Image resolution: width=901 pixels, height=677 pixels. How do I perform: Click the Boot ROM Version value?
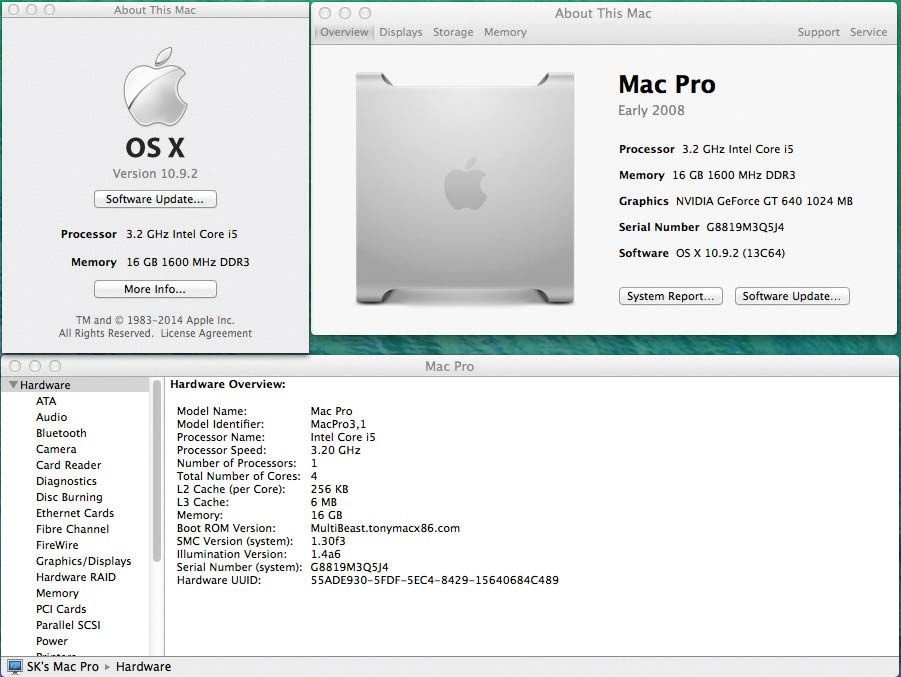[385, 528]
